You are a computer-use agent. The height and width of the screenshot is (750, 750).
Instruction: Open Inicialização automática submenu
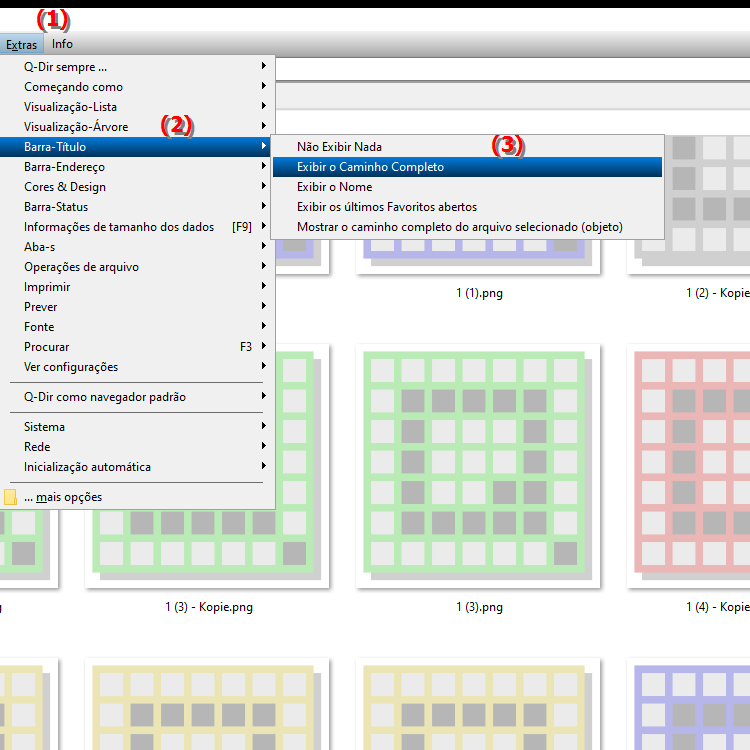pyautogui.click(x=88, y=467)
